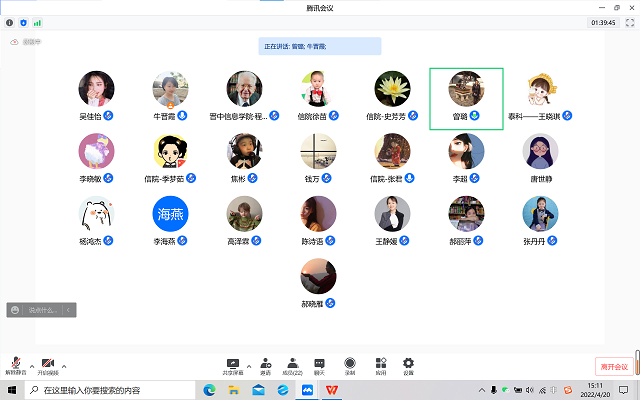Viewport: 640px width, 400px height.
Task: Open the invite (邀请) panel
Action: click(265, 366)
